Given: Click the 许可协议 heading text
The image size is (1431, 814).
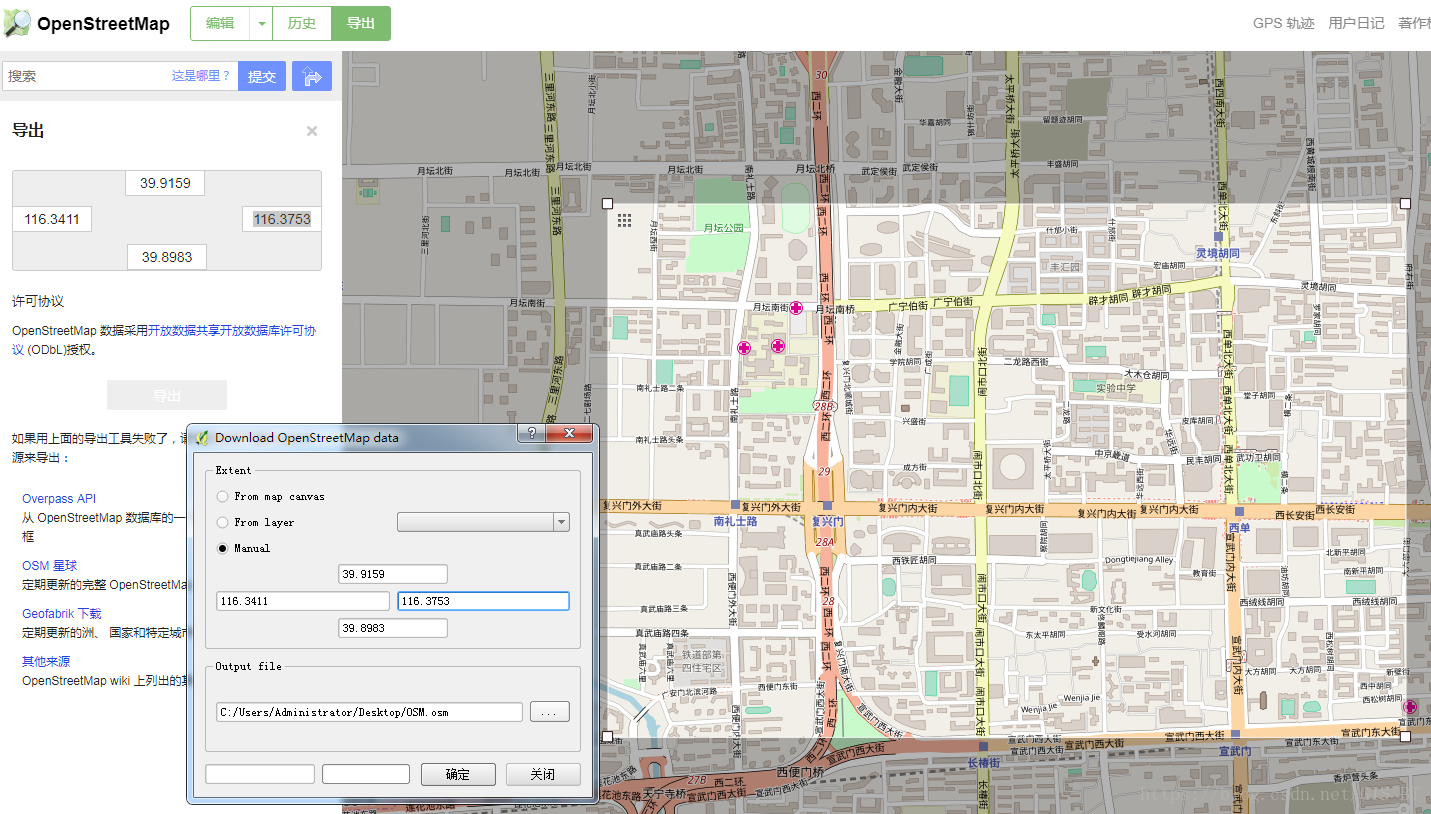Looking at the screenshot, I should [x=38, y=301].
